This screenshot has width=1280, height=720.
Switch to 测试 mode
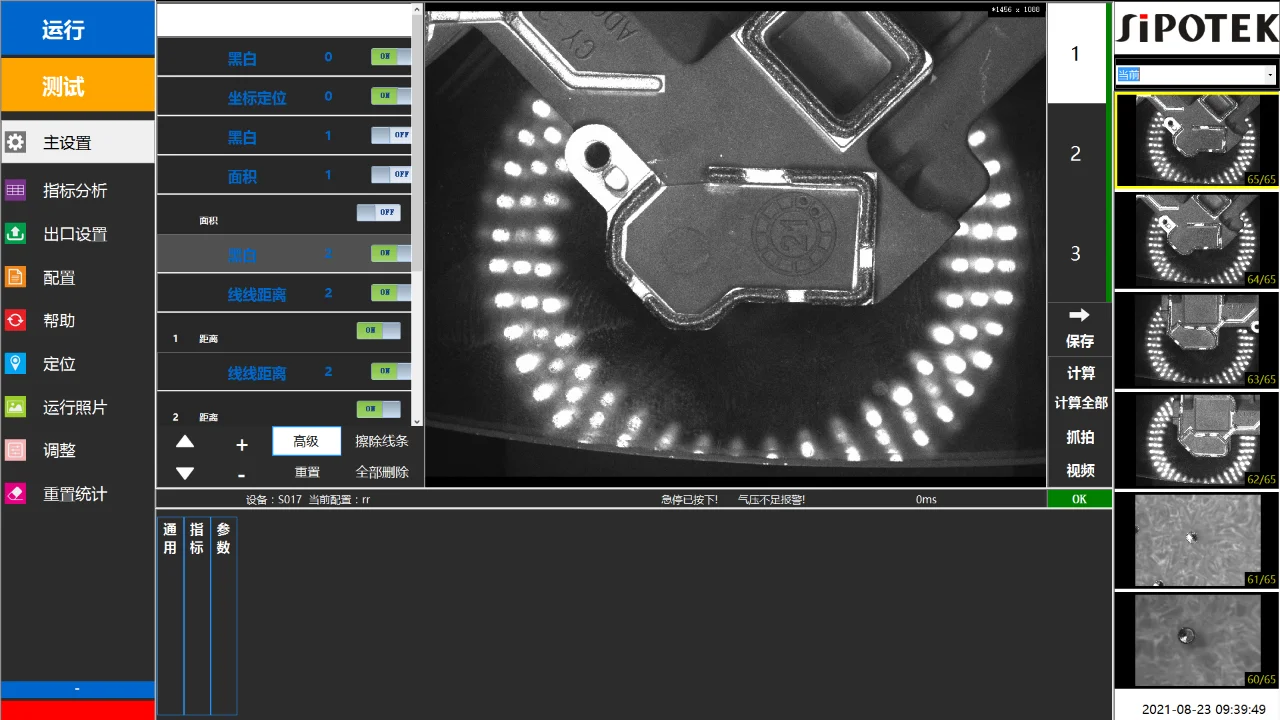(x=78, y=86)
